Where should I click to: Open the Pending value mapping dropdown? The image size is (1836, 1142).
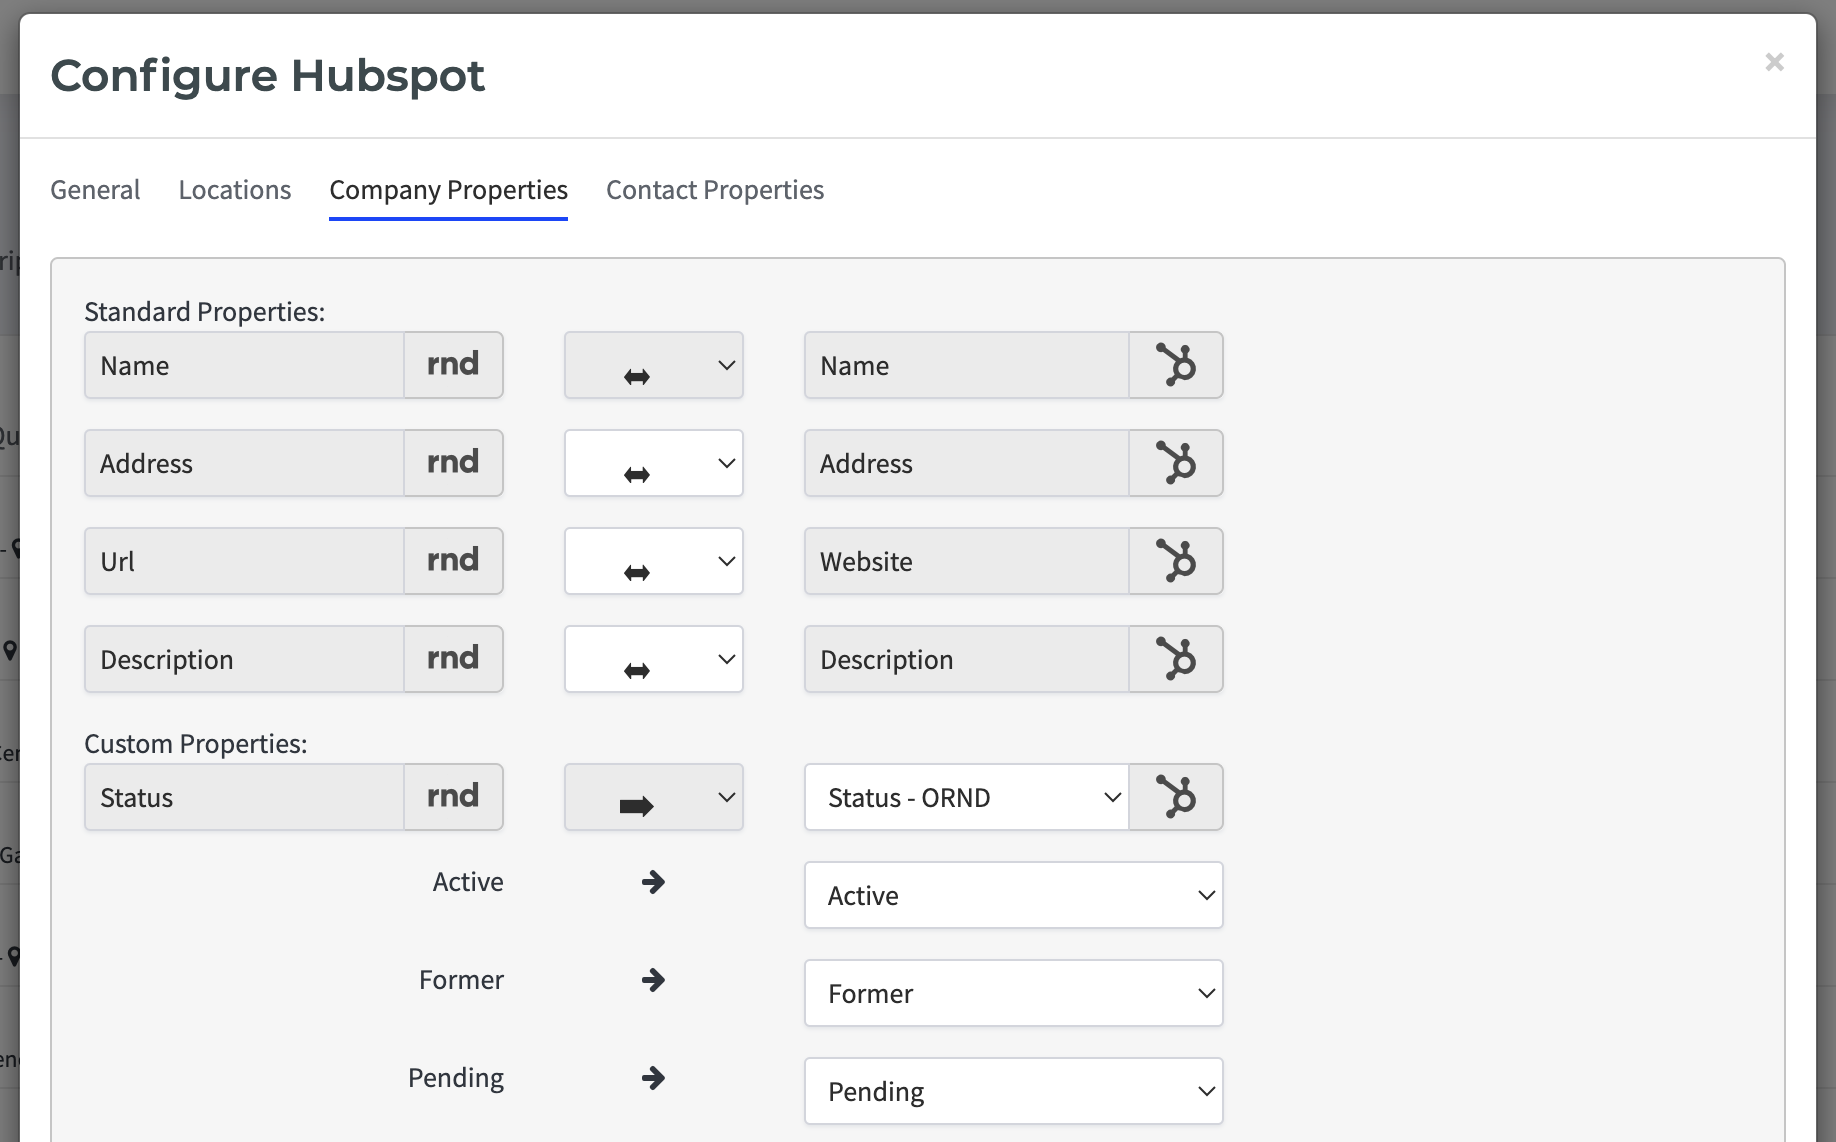1014,1091
